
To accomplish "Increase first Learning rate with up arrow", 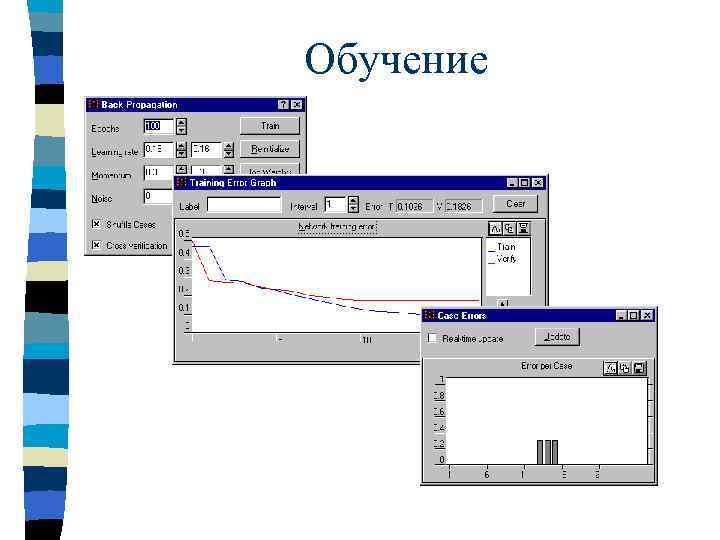I will (181, 146).
